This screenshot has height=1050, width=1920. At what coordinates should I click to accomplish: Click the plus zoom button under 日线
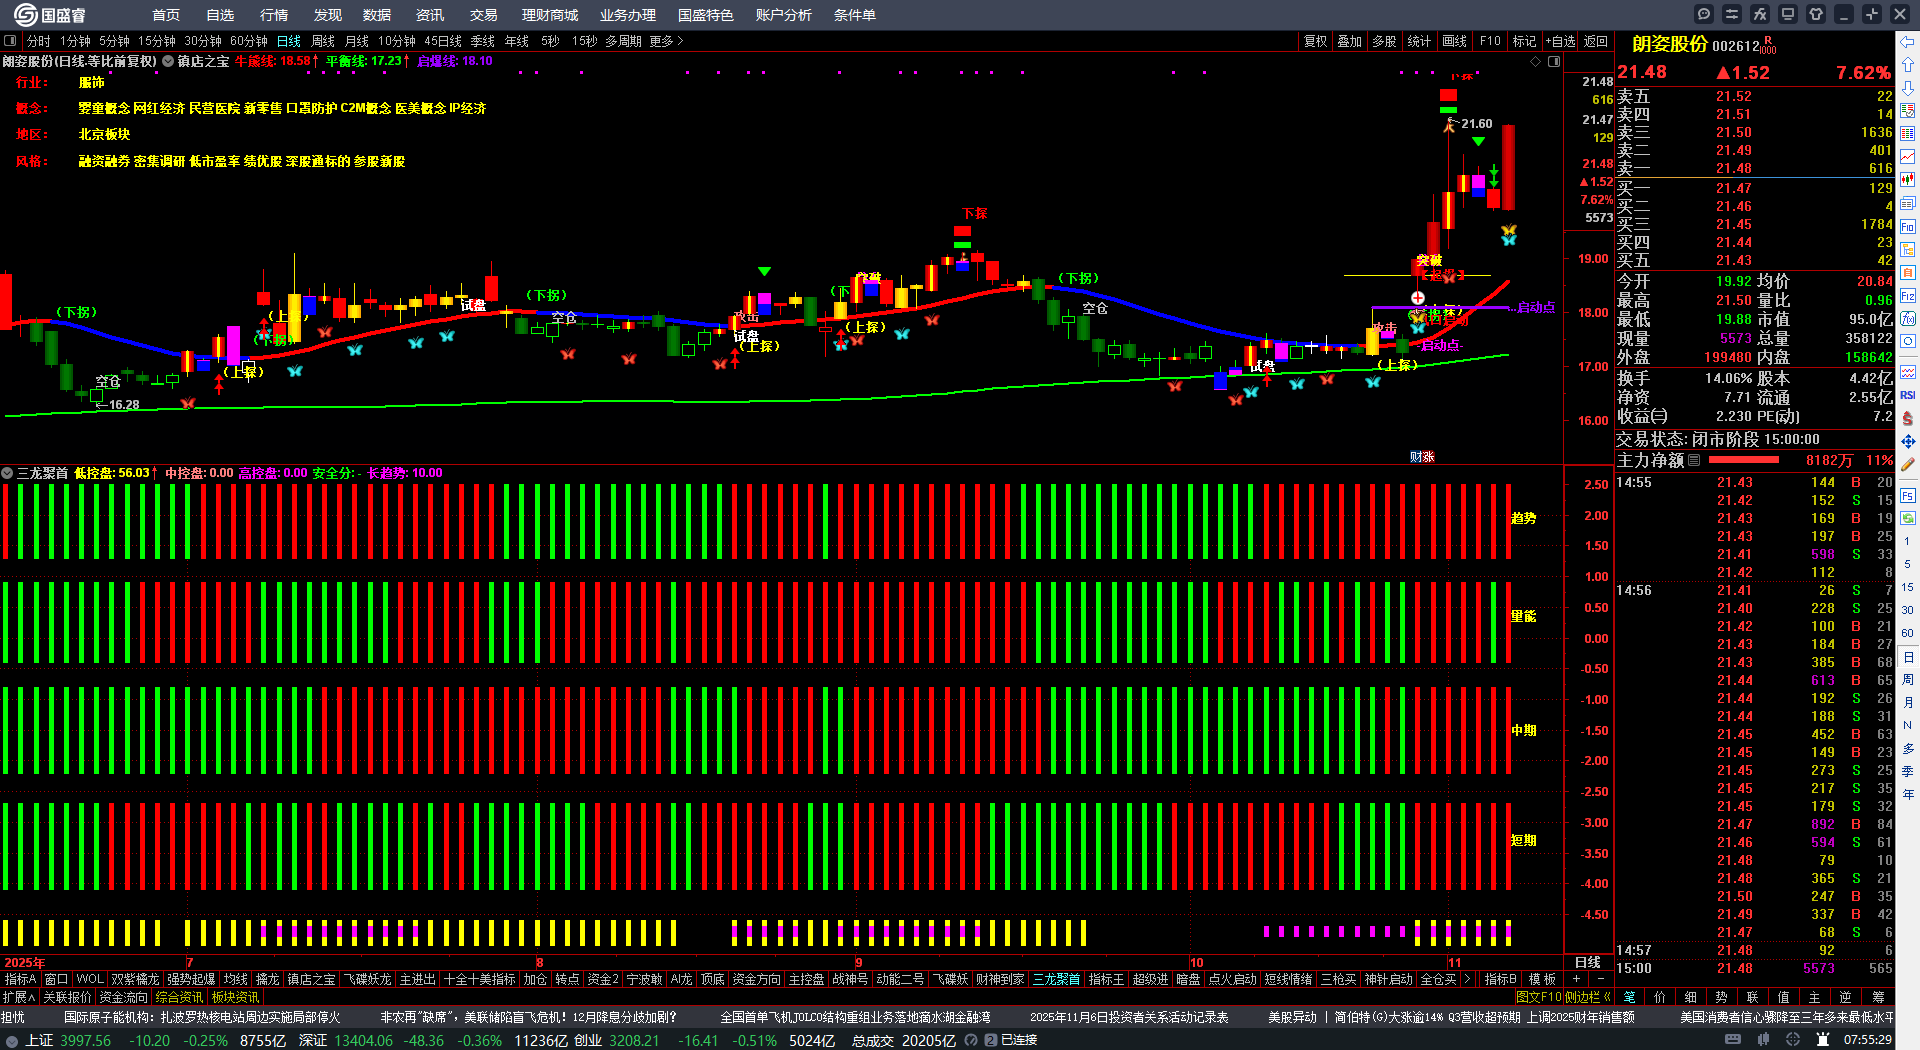coord(1577,979)
